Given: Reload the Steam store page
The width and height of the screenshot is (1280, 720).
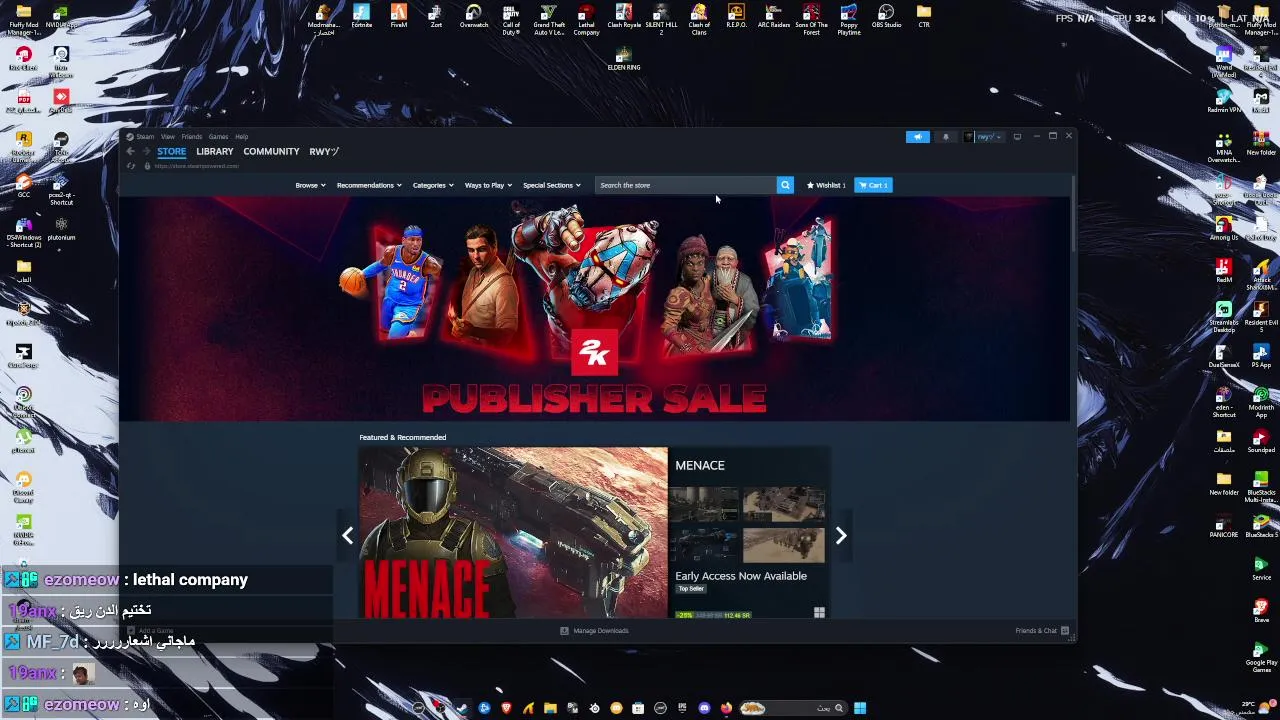Looking at the screenshot, I should [x=130, y=166].
